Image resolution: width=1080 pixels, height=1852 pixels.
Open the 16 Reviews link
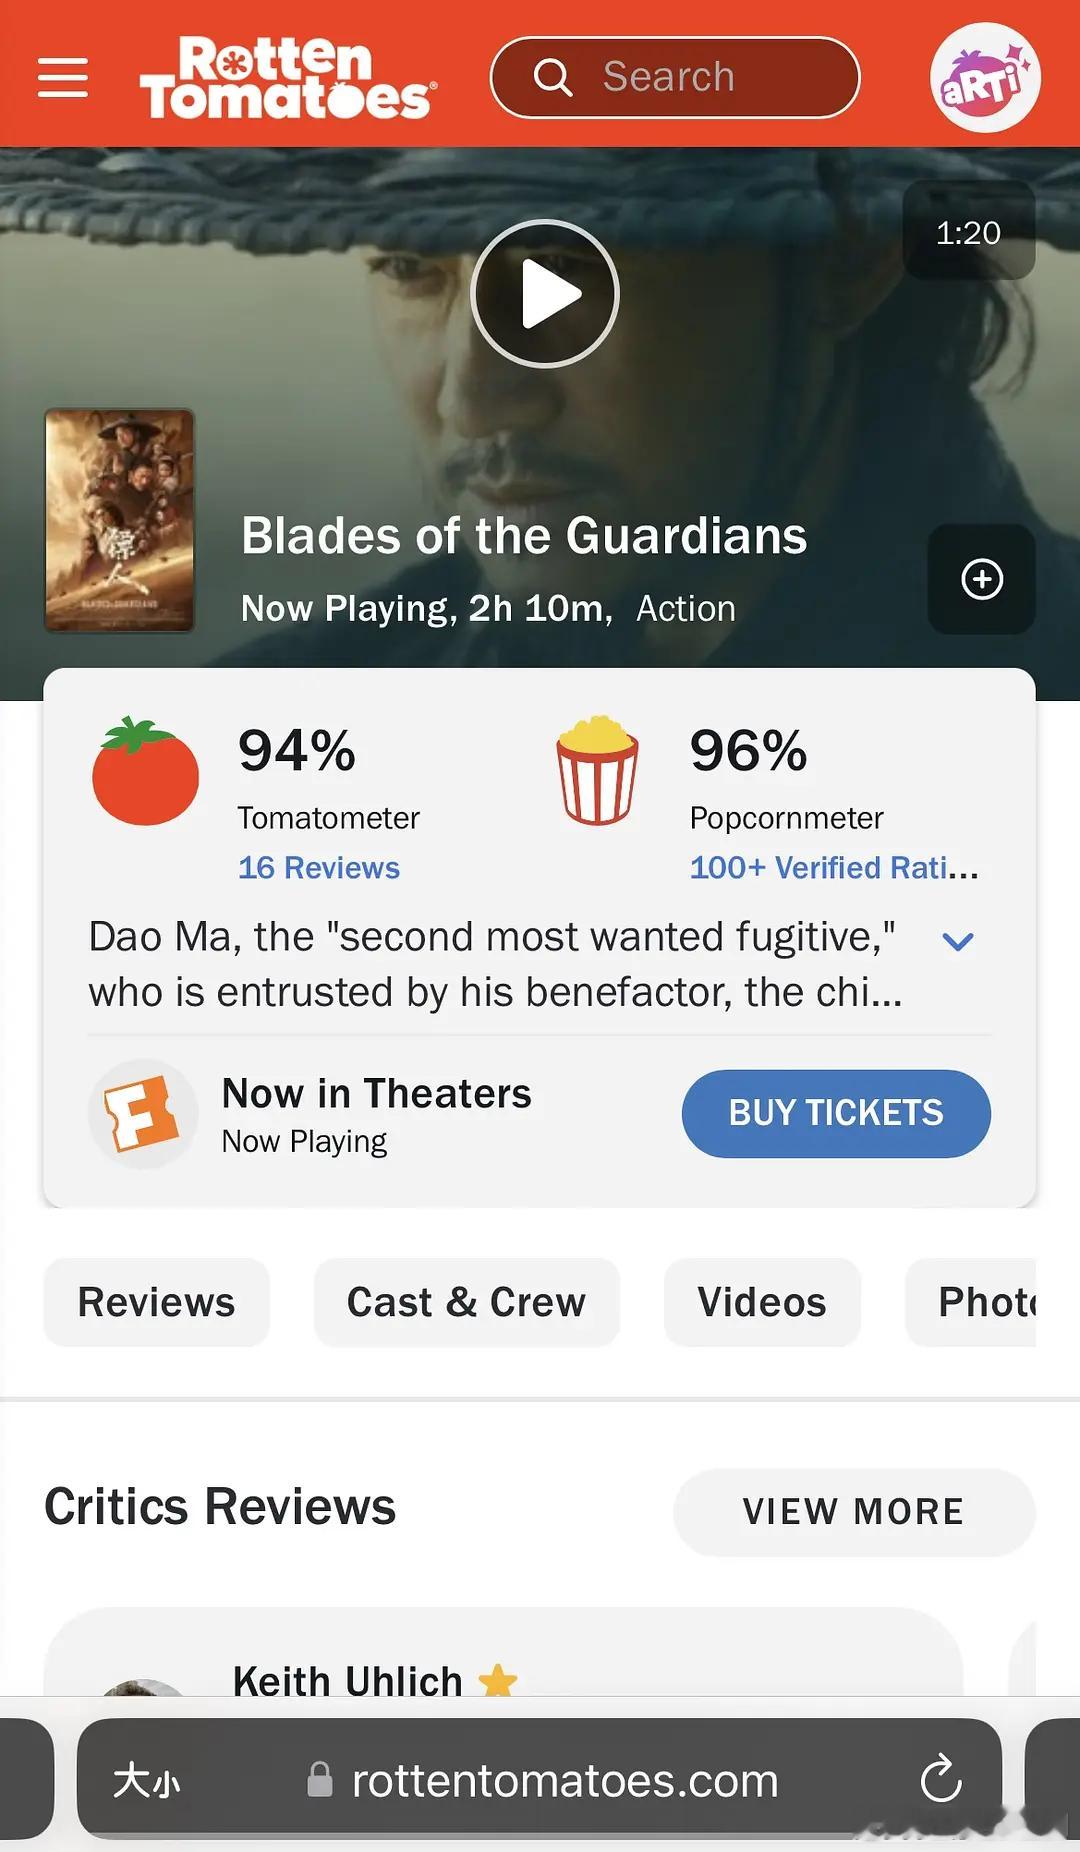tap(319, 867)
